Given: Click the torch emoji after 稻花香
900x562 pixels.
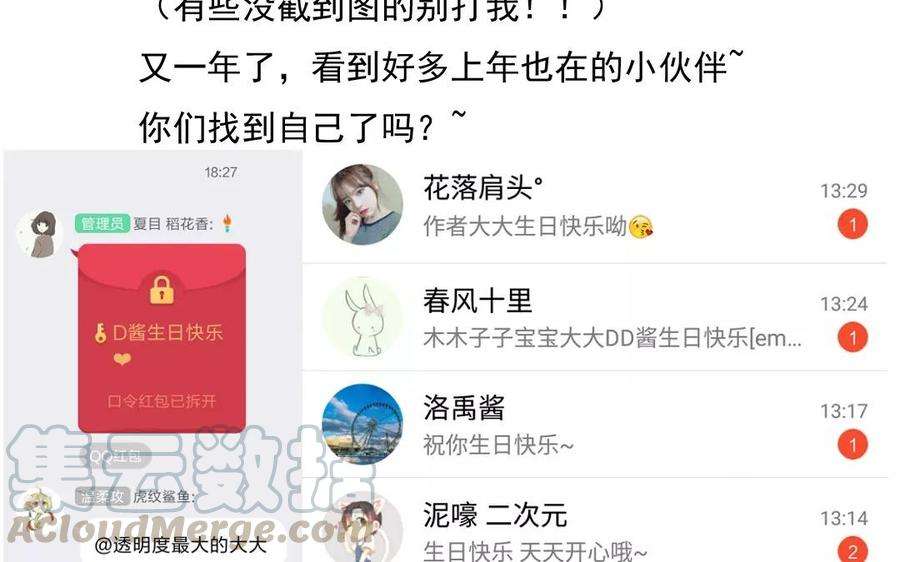Looking at the screenshot, I should pyautogui.click(x=227, y=223).
